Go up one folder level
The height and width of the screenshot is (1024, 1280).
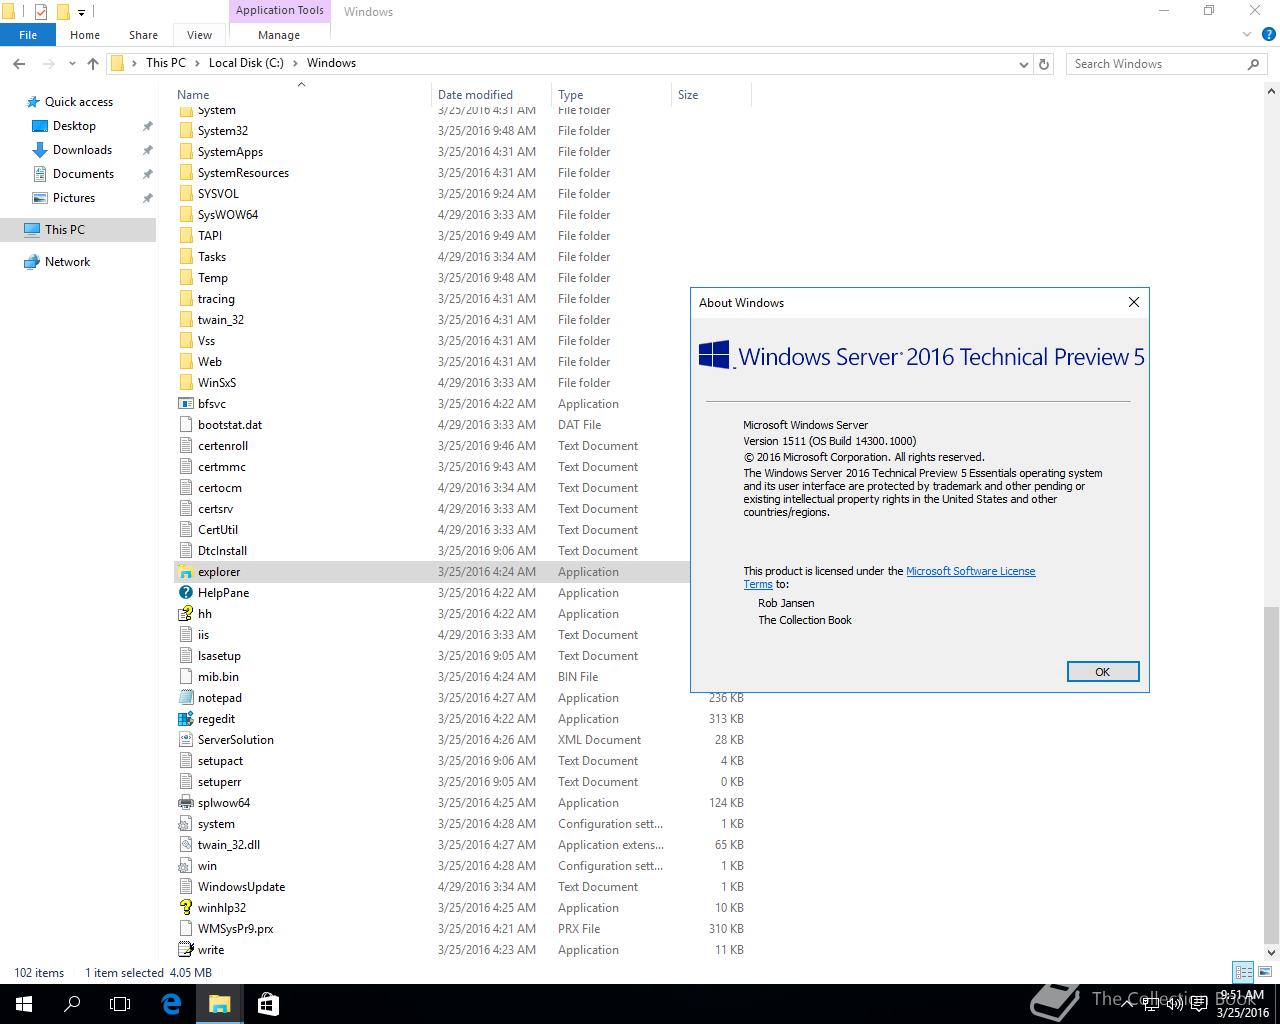[x=93, y=63]
